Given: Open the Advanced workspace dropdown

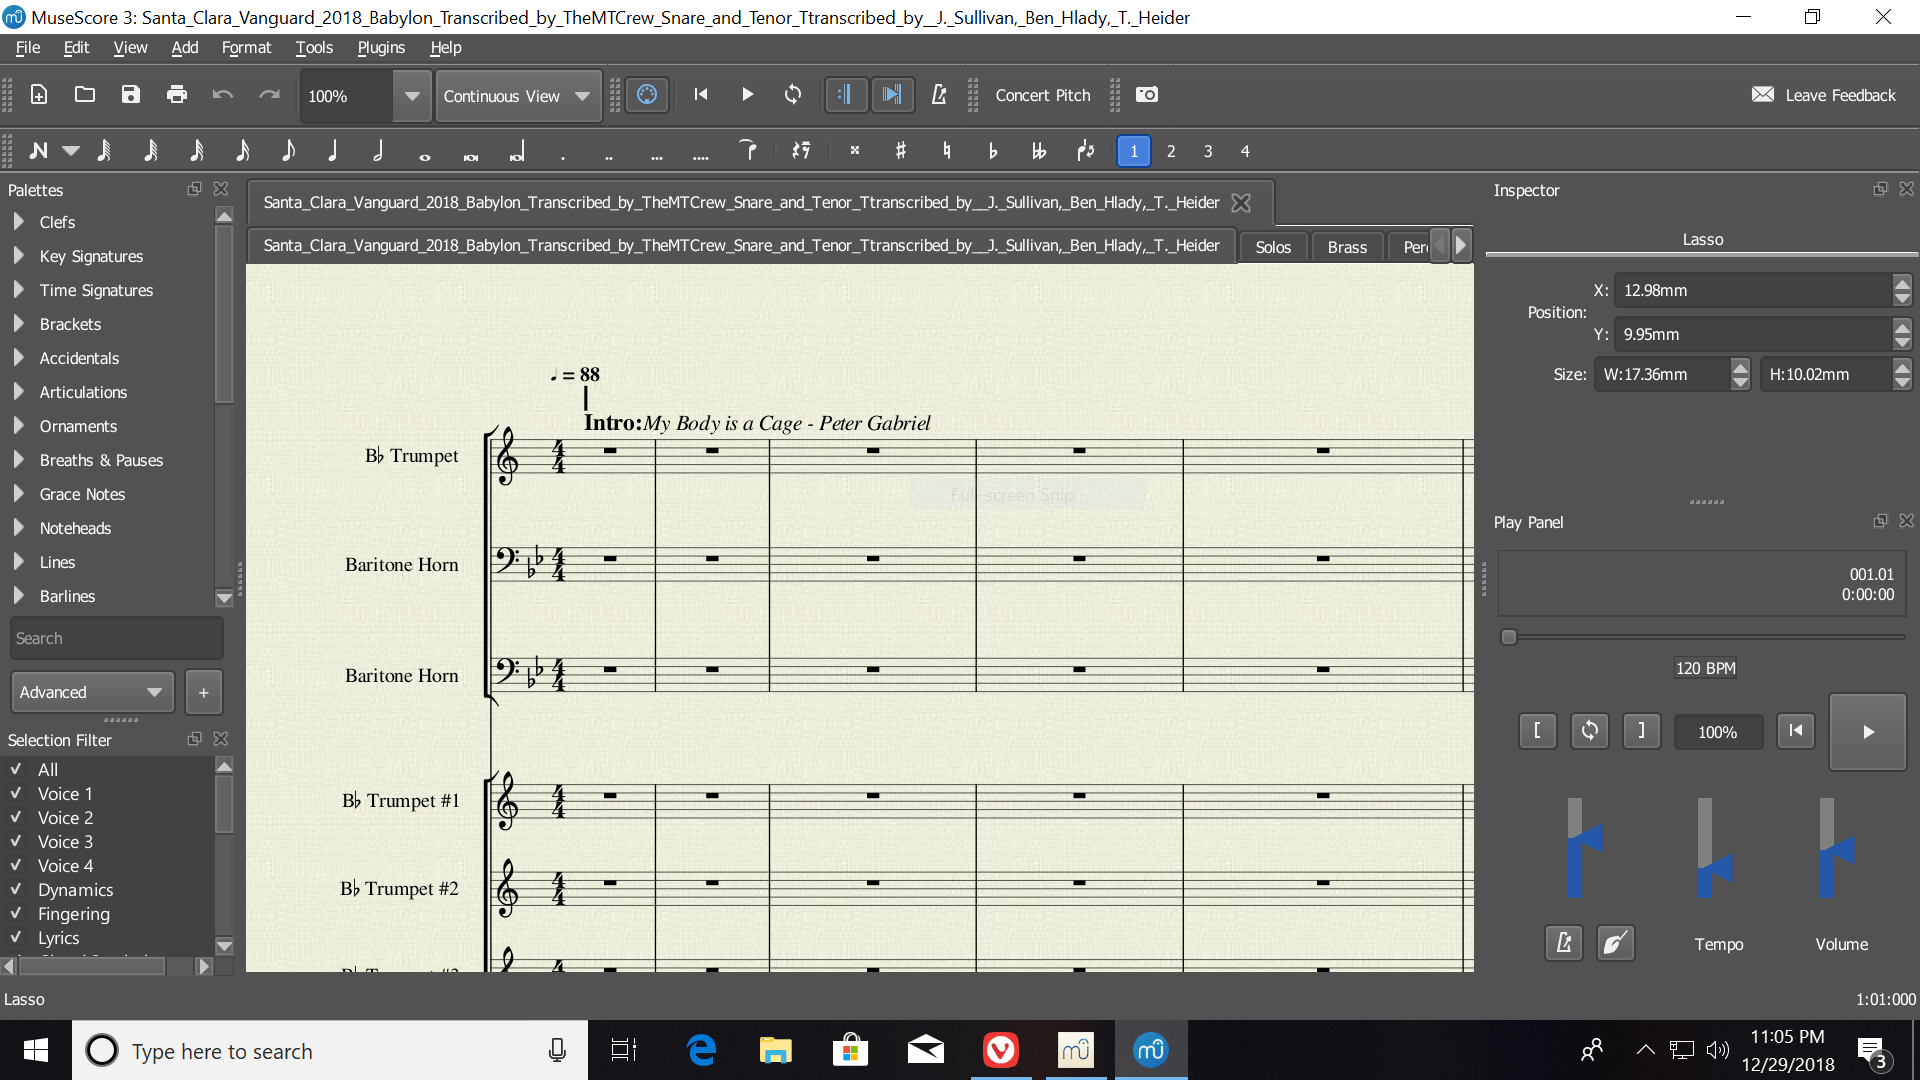Looking at the screenshot, I should point(91,692).
